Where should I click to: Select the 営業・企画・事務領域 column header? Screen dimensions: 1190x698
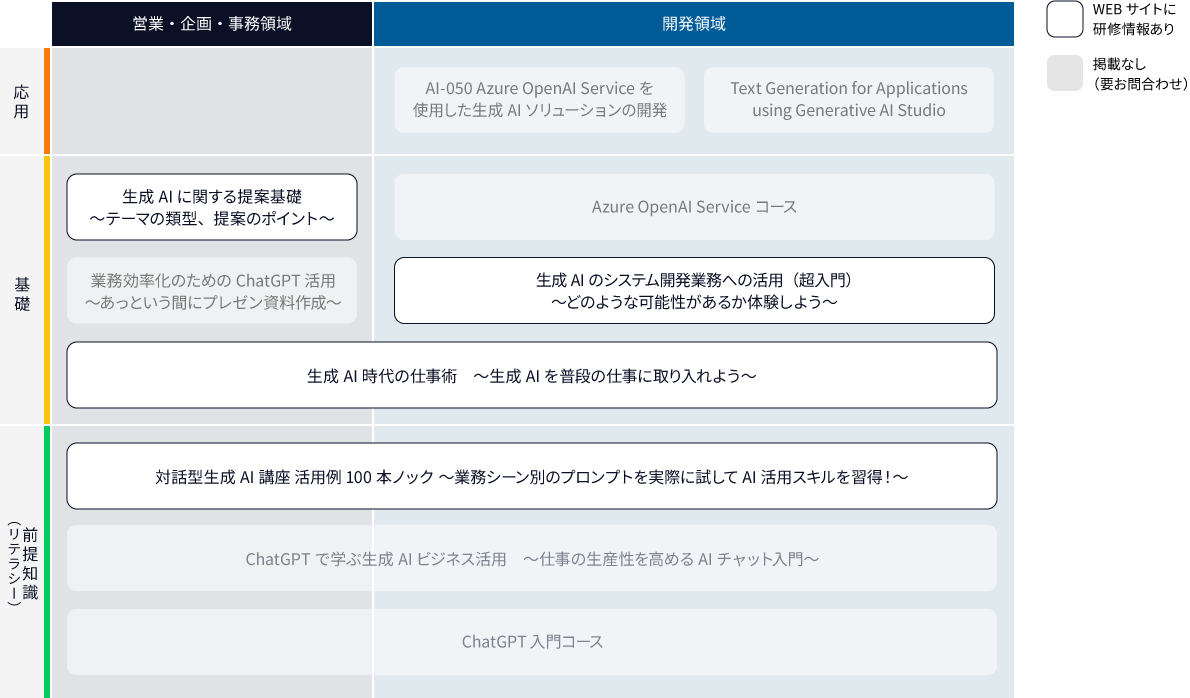pyautogui.click(x=212, y=24)
